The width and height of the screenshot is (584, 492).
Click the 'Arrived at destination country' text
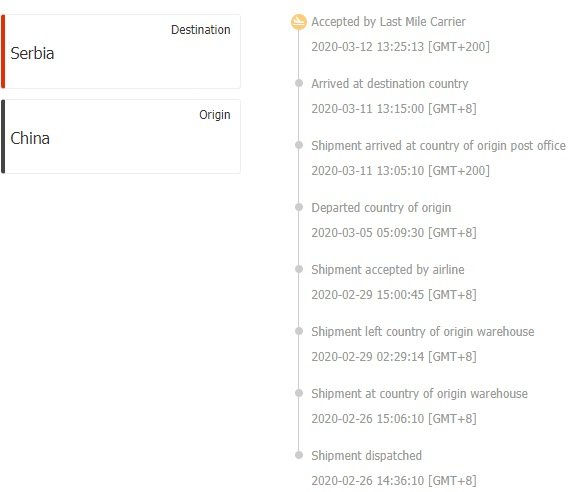point(390,84)
